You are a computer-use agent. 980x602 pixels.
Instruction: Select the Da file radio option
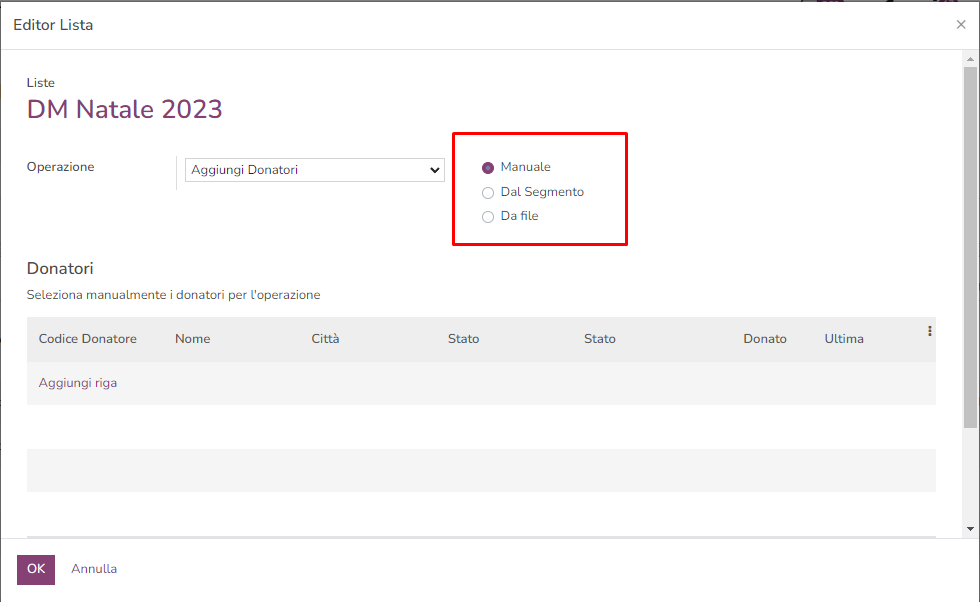tap(488, 216)
